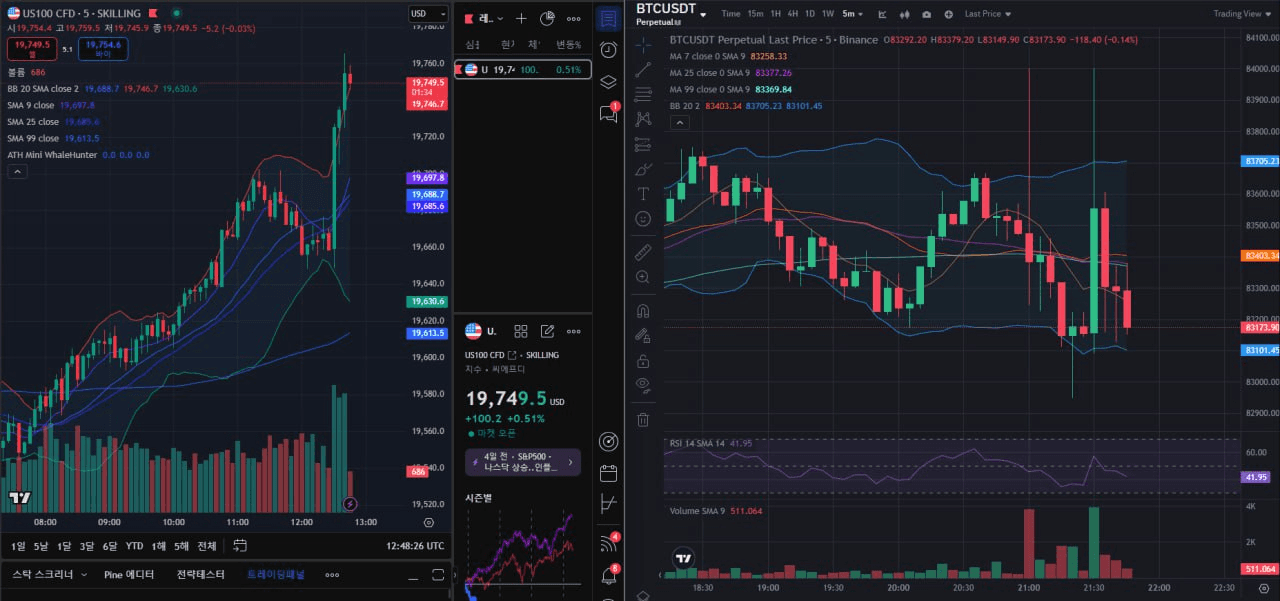Remove drawings with the trash icon
This screenshot has height=601, width=1280.
pyautogui.click(x=643, y=420)
